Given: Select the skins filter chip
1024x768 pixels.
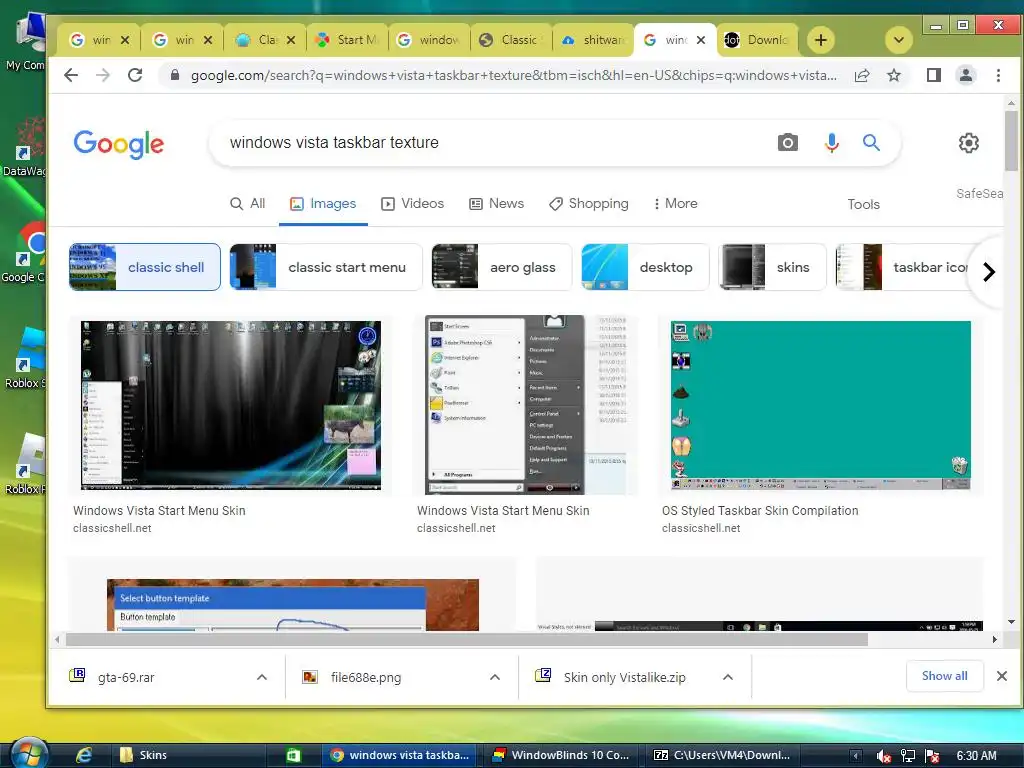Looking at the screenshot, I should (x=773, y=267).
